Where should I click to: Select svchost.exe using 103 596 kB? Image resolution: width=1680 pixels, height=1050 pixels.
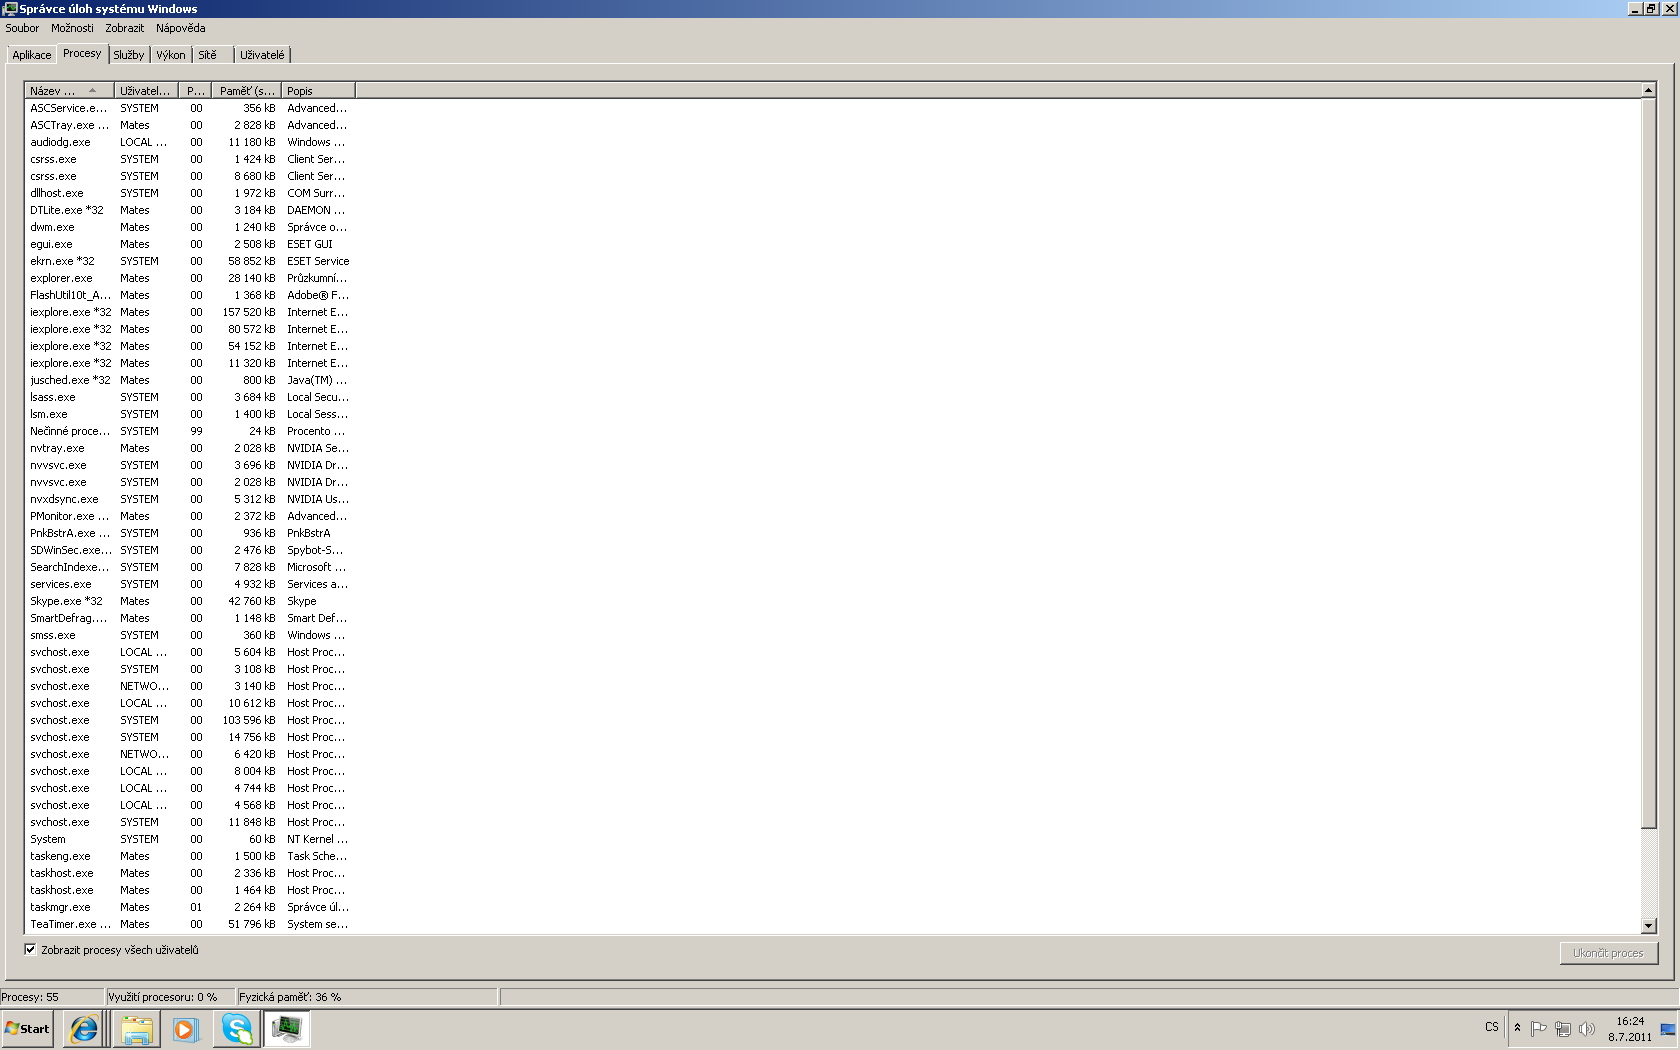[x=190, y=720]
